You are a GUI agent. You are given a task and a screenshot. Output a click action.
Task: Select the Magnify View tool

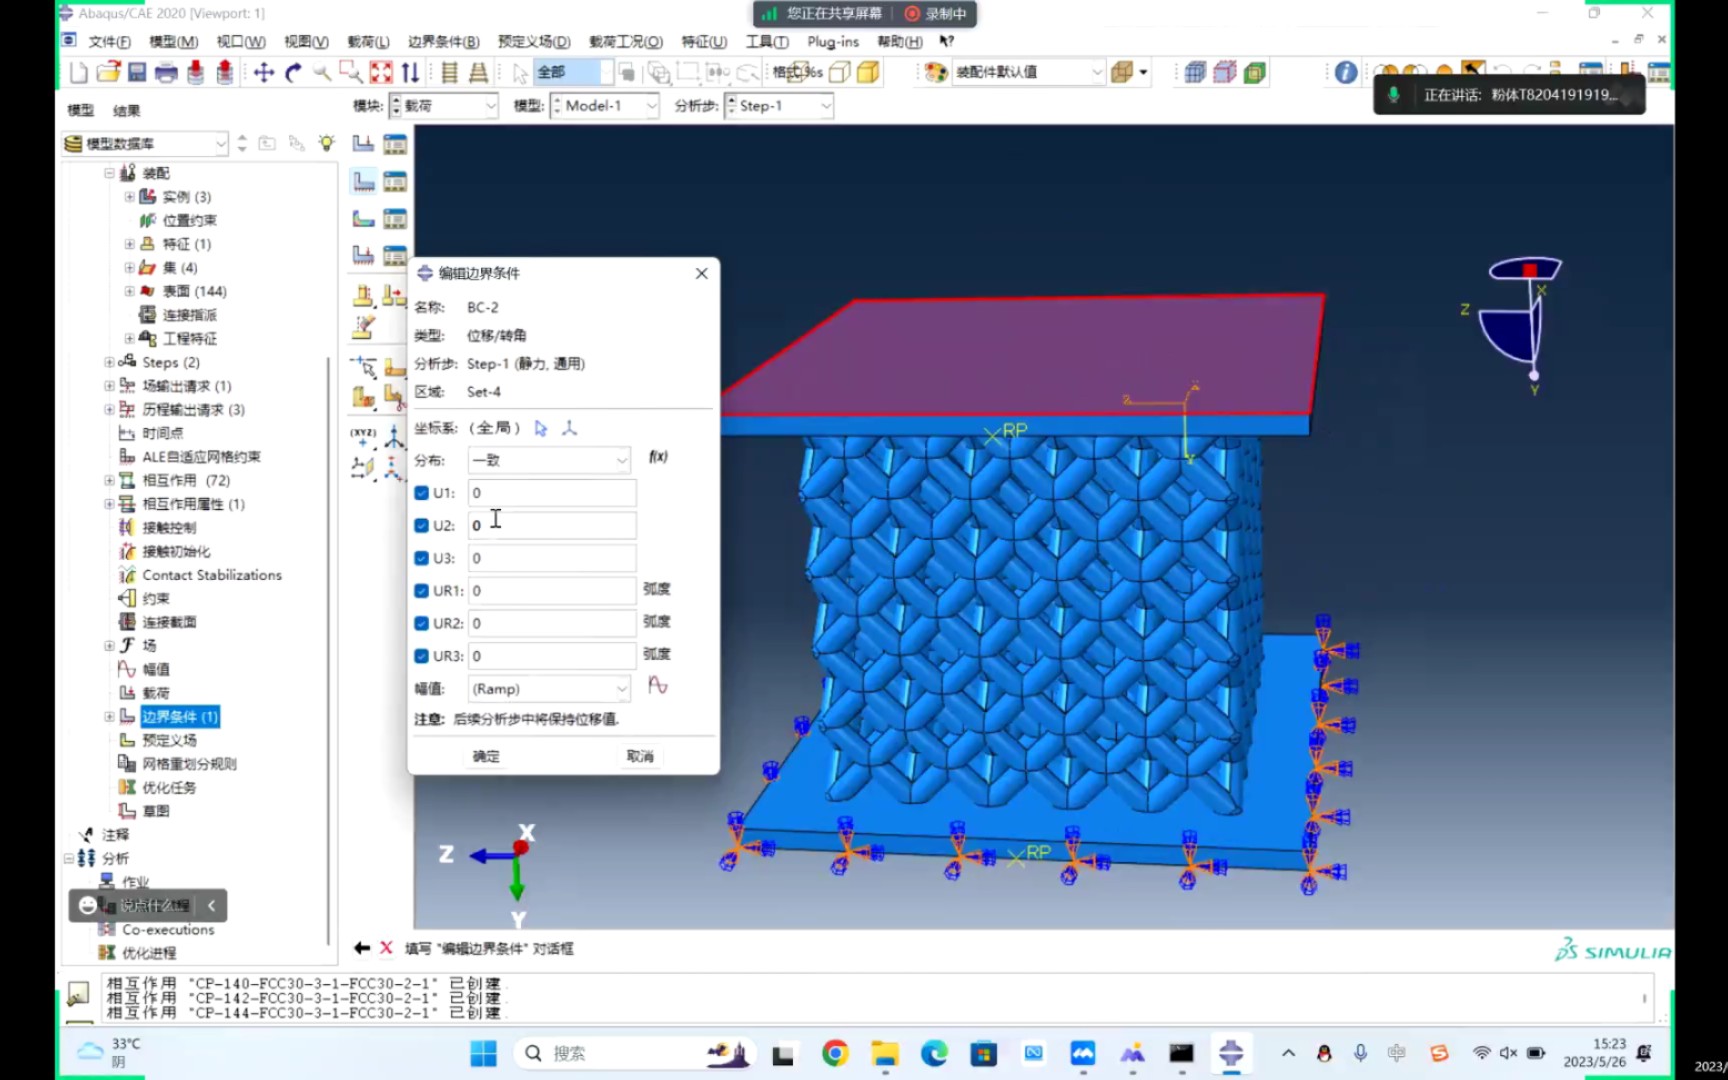click(x=322, y=72)
